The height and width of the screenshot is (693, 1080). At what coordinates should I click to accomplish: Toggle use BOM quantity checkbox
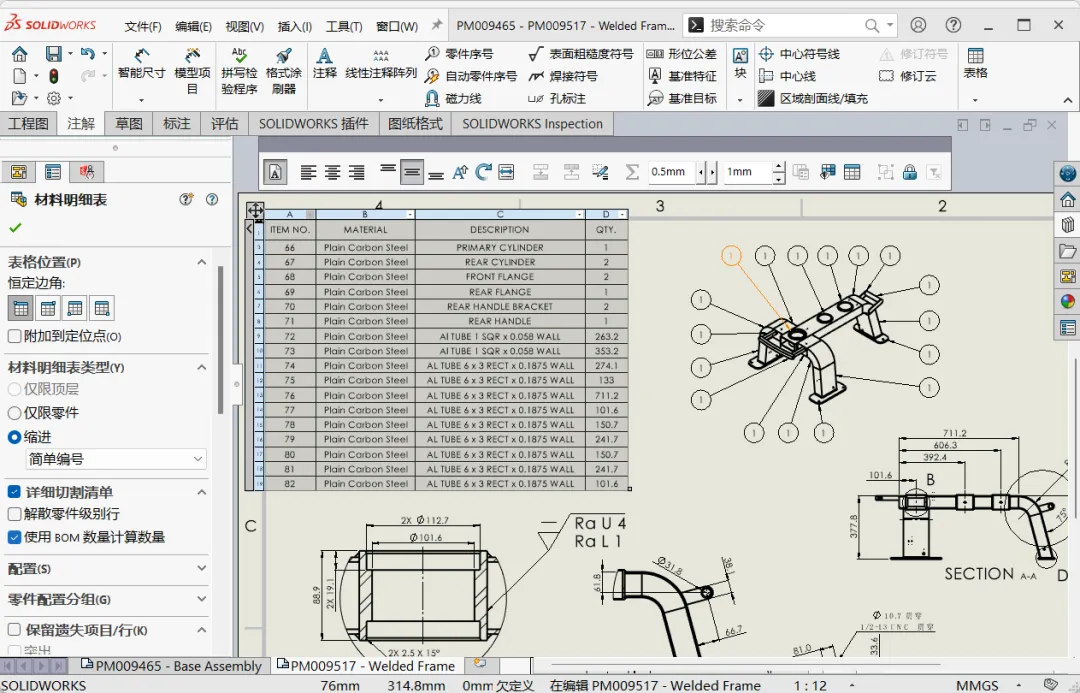(x=14, y=537)
